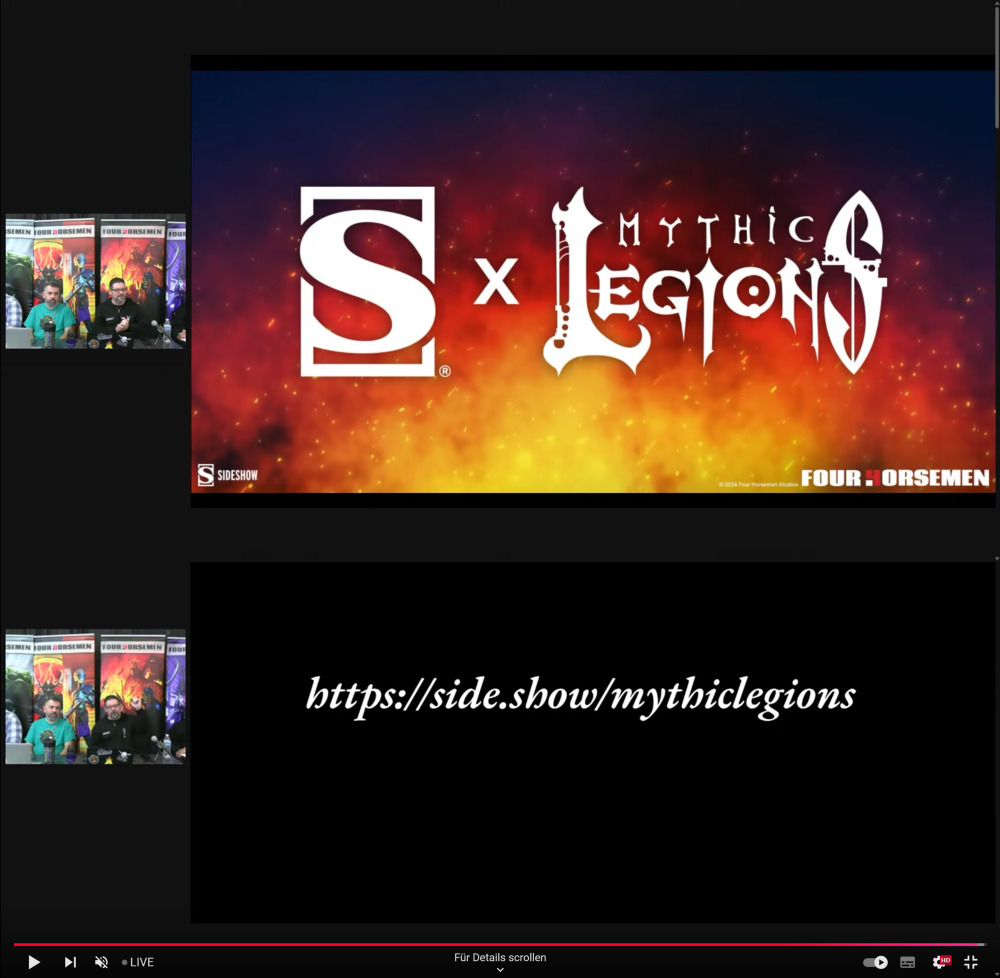Click the Mythic Legions title logo

tap(714, 281)
